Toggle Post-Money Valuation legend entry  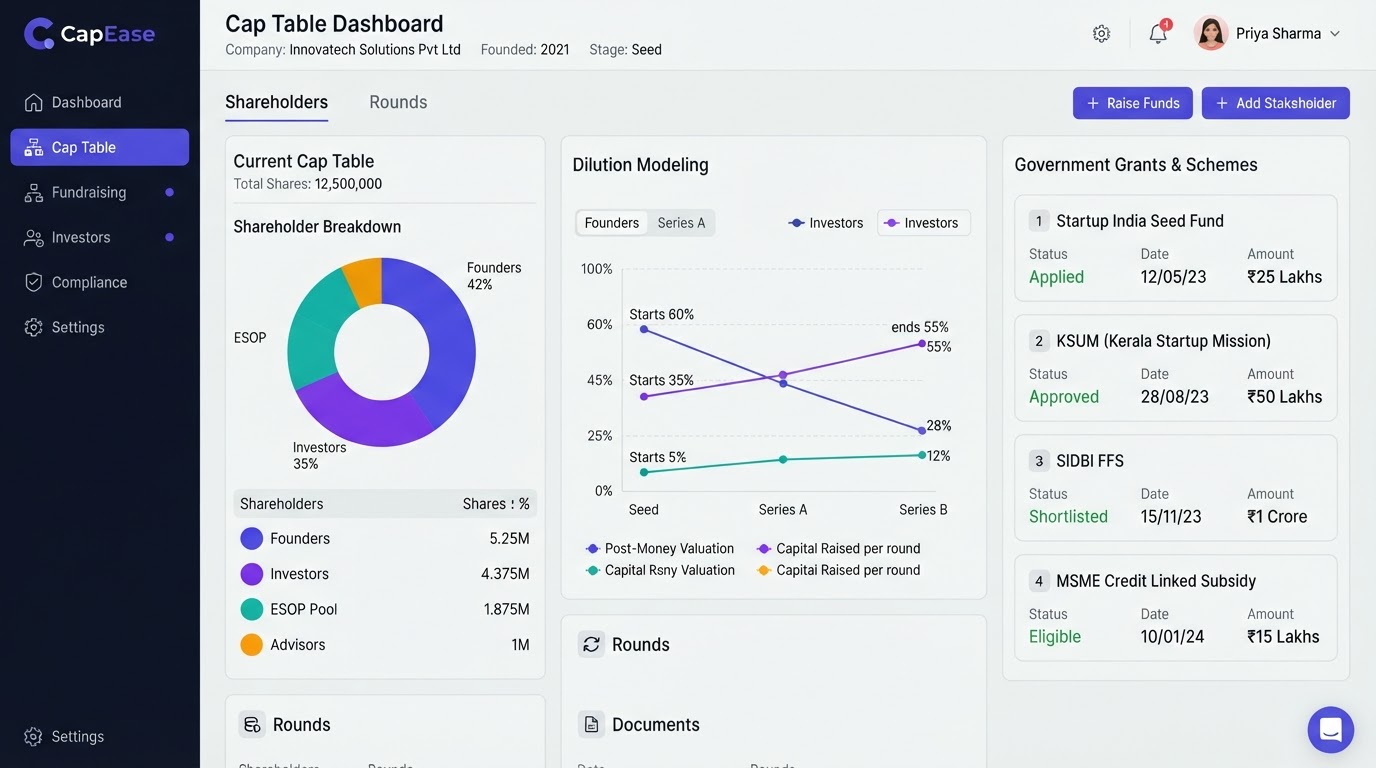pyautogui.click(x=660, y=549)
